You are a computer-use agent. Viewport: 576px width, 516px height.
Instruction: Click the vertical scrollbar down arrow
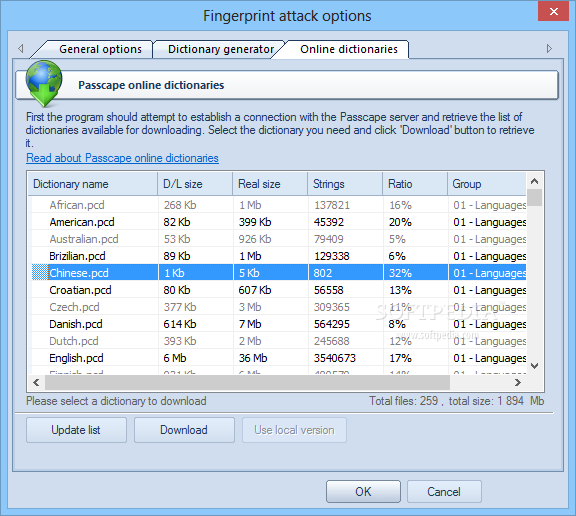point(535,366)
